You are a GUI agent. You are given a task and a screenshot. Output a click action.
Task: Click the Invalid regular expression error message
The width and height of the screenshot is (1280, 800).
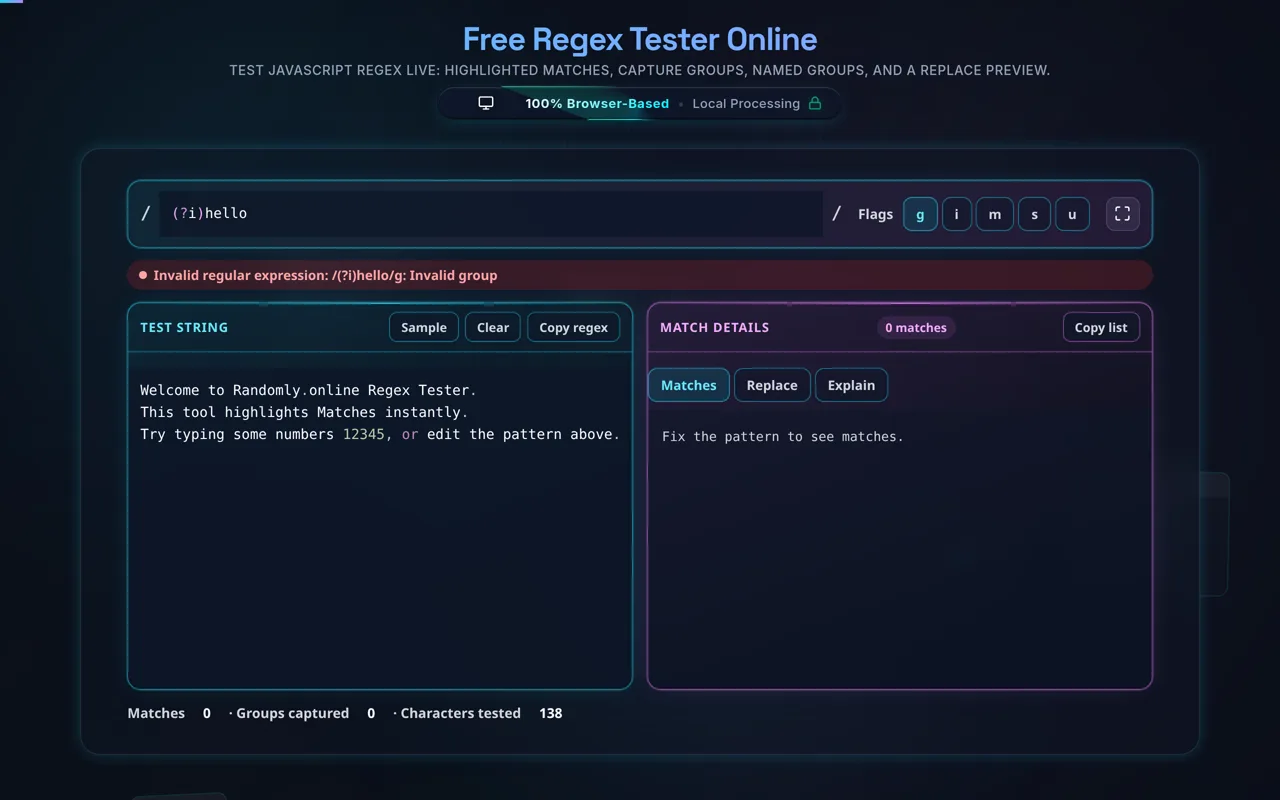(x=640, y=275)
